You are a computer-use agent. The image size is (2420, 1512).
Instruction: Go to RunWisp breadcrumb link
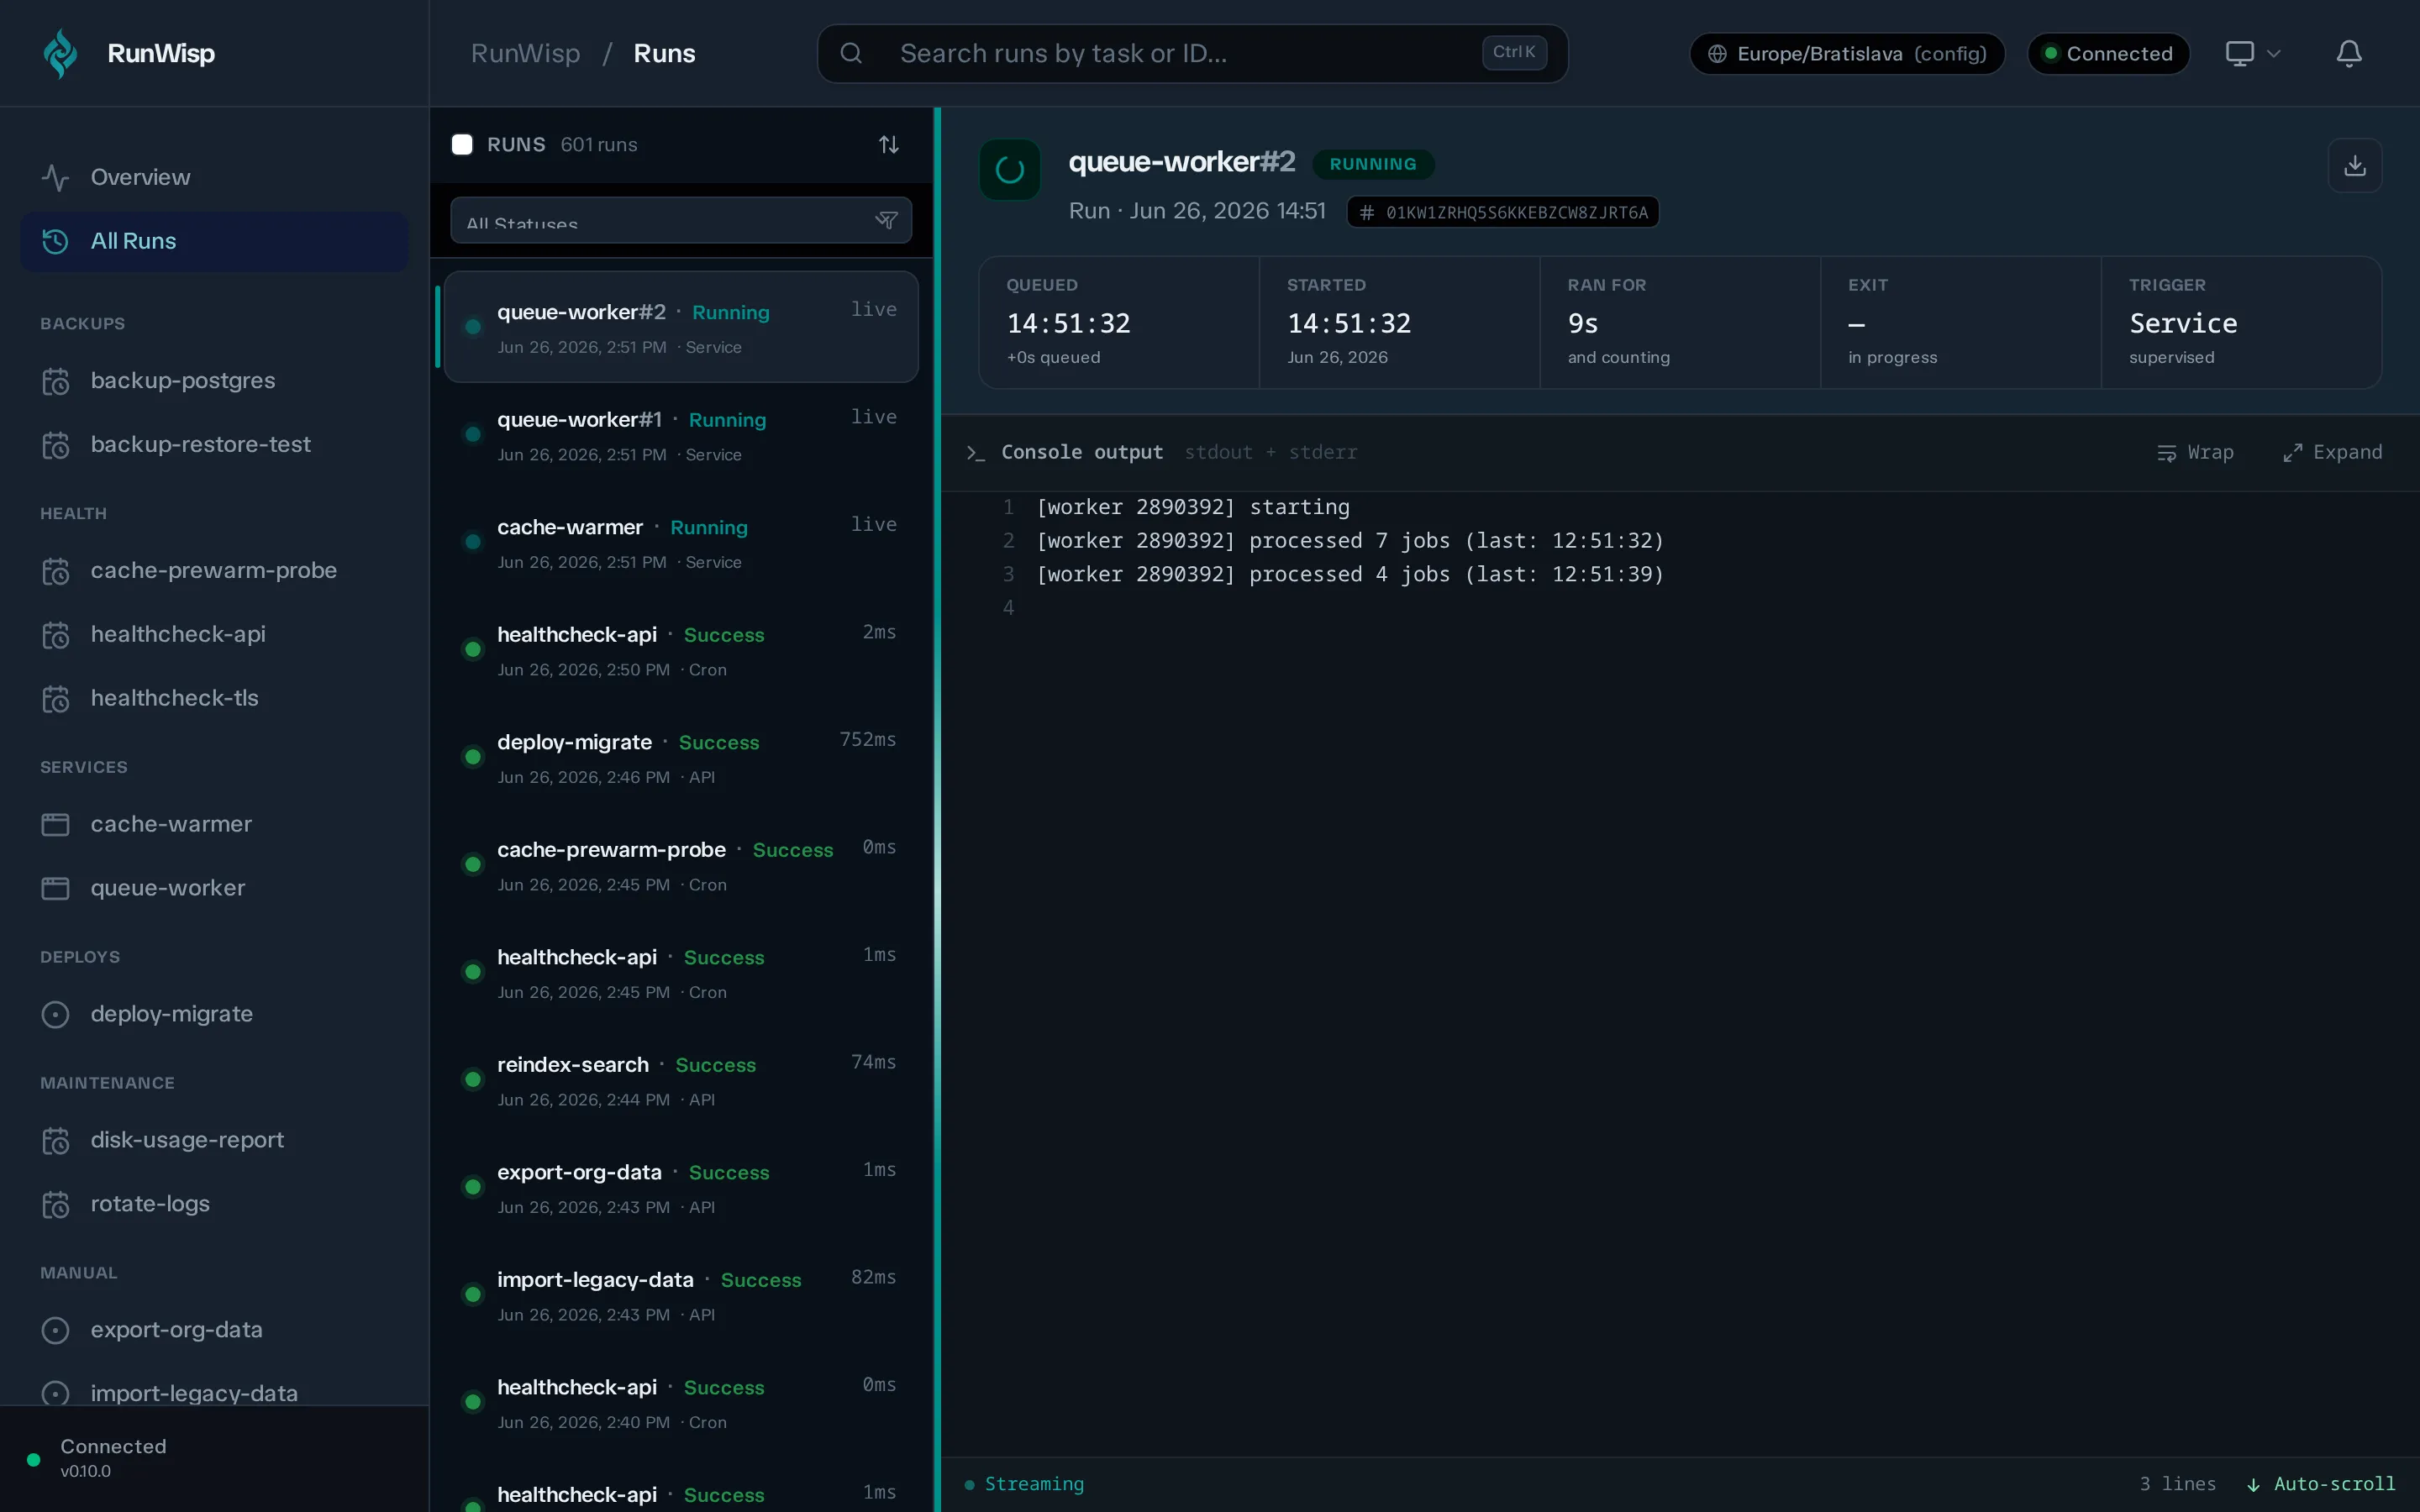tap(525, 53)
